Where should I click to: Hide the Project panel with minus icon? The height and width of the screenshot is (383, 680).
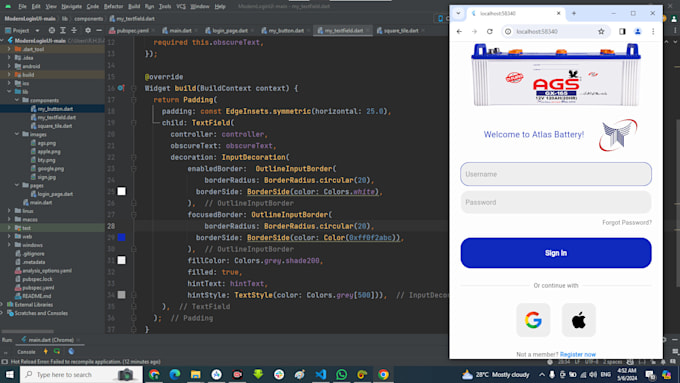pos(99,30)
